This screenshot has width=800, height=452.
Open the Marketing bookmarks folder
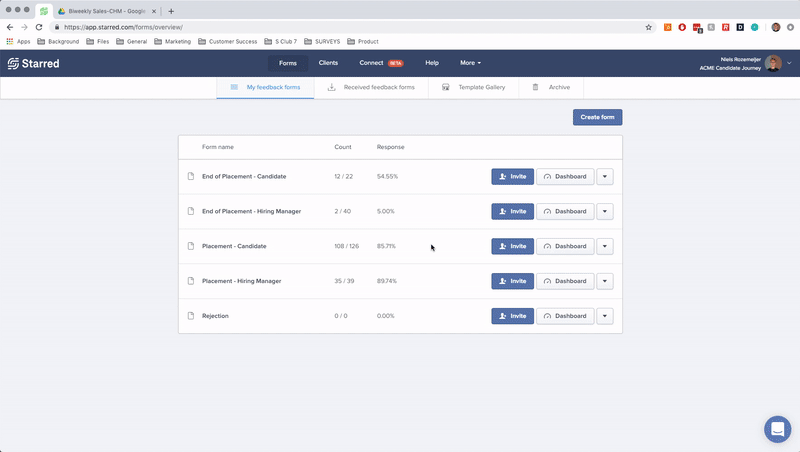172,41
